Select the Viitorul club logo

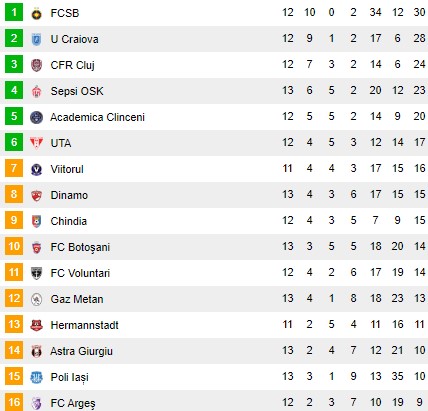(x=36, y=169)
